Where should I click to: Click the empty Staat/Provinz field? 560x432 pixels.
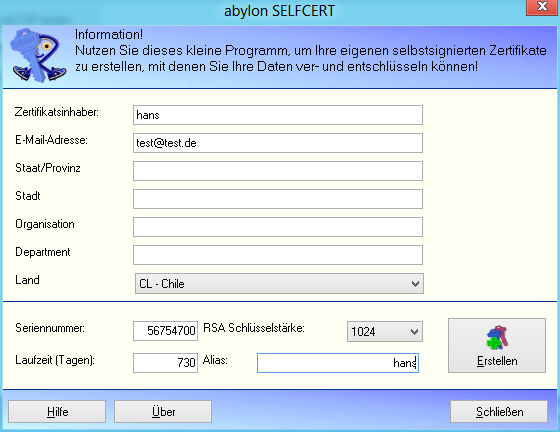(x=278, y=171)
